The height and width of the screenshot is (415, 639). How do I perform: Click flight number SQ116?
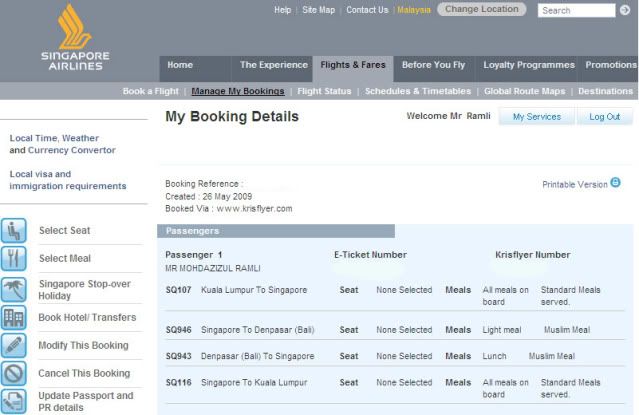[178, 383]
